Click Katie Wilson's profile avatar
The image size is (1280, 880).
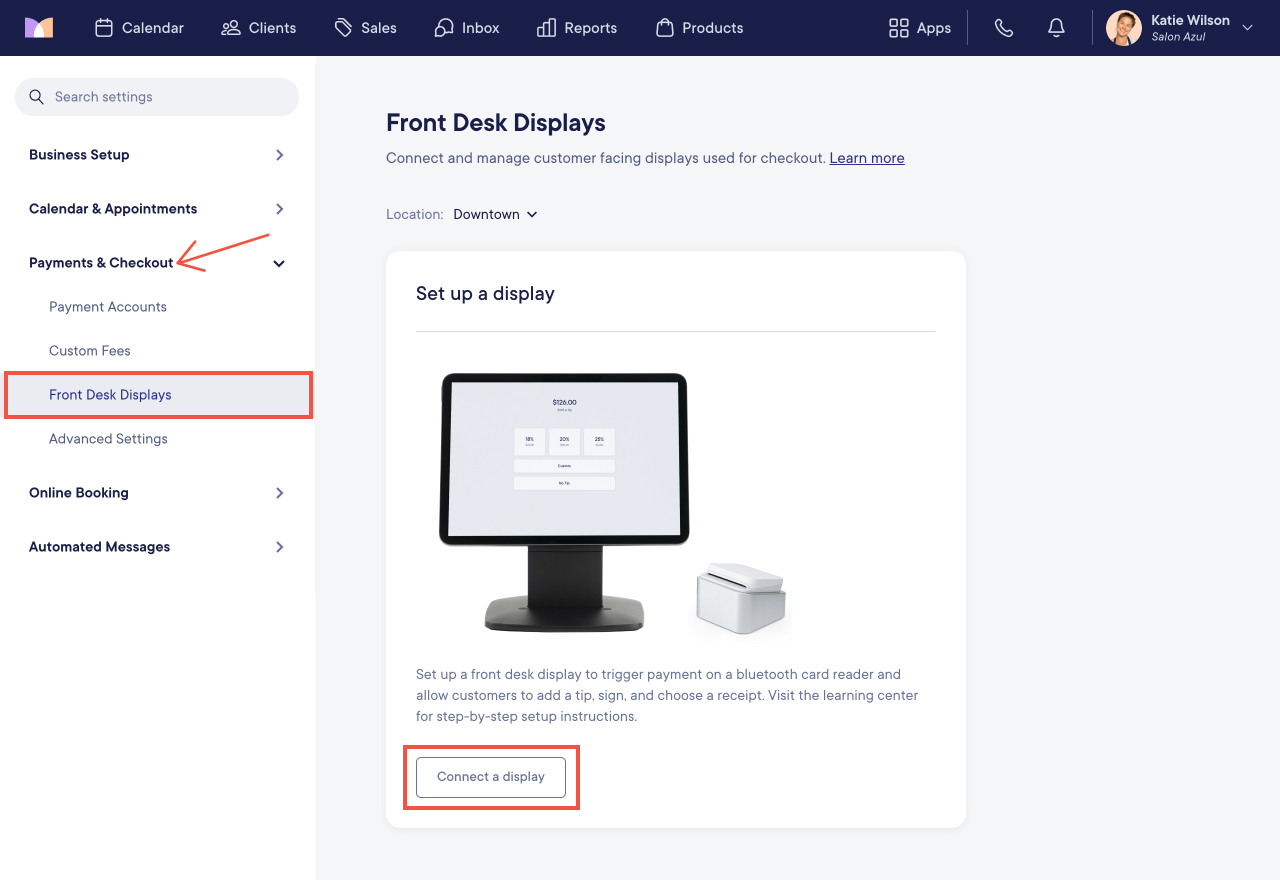1124,28
